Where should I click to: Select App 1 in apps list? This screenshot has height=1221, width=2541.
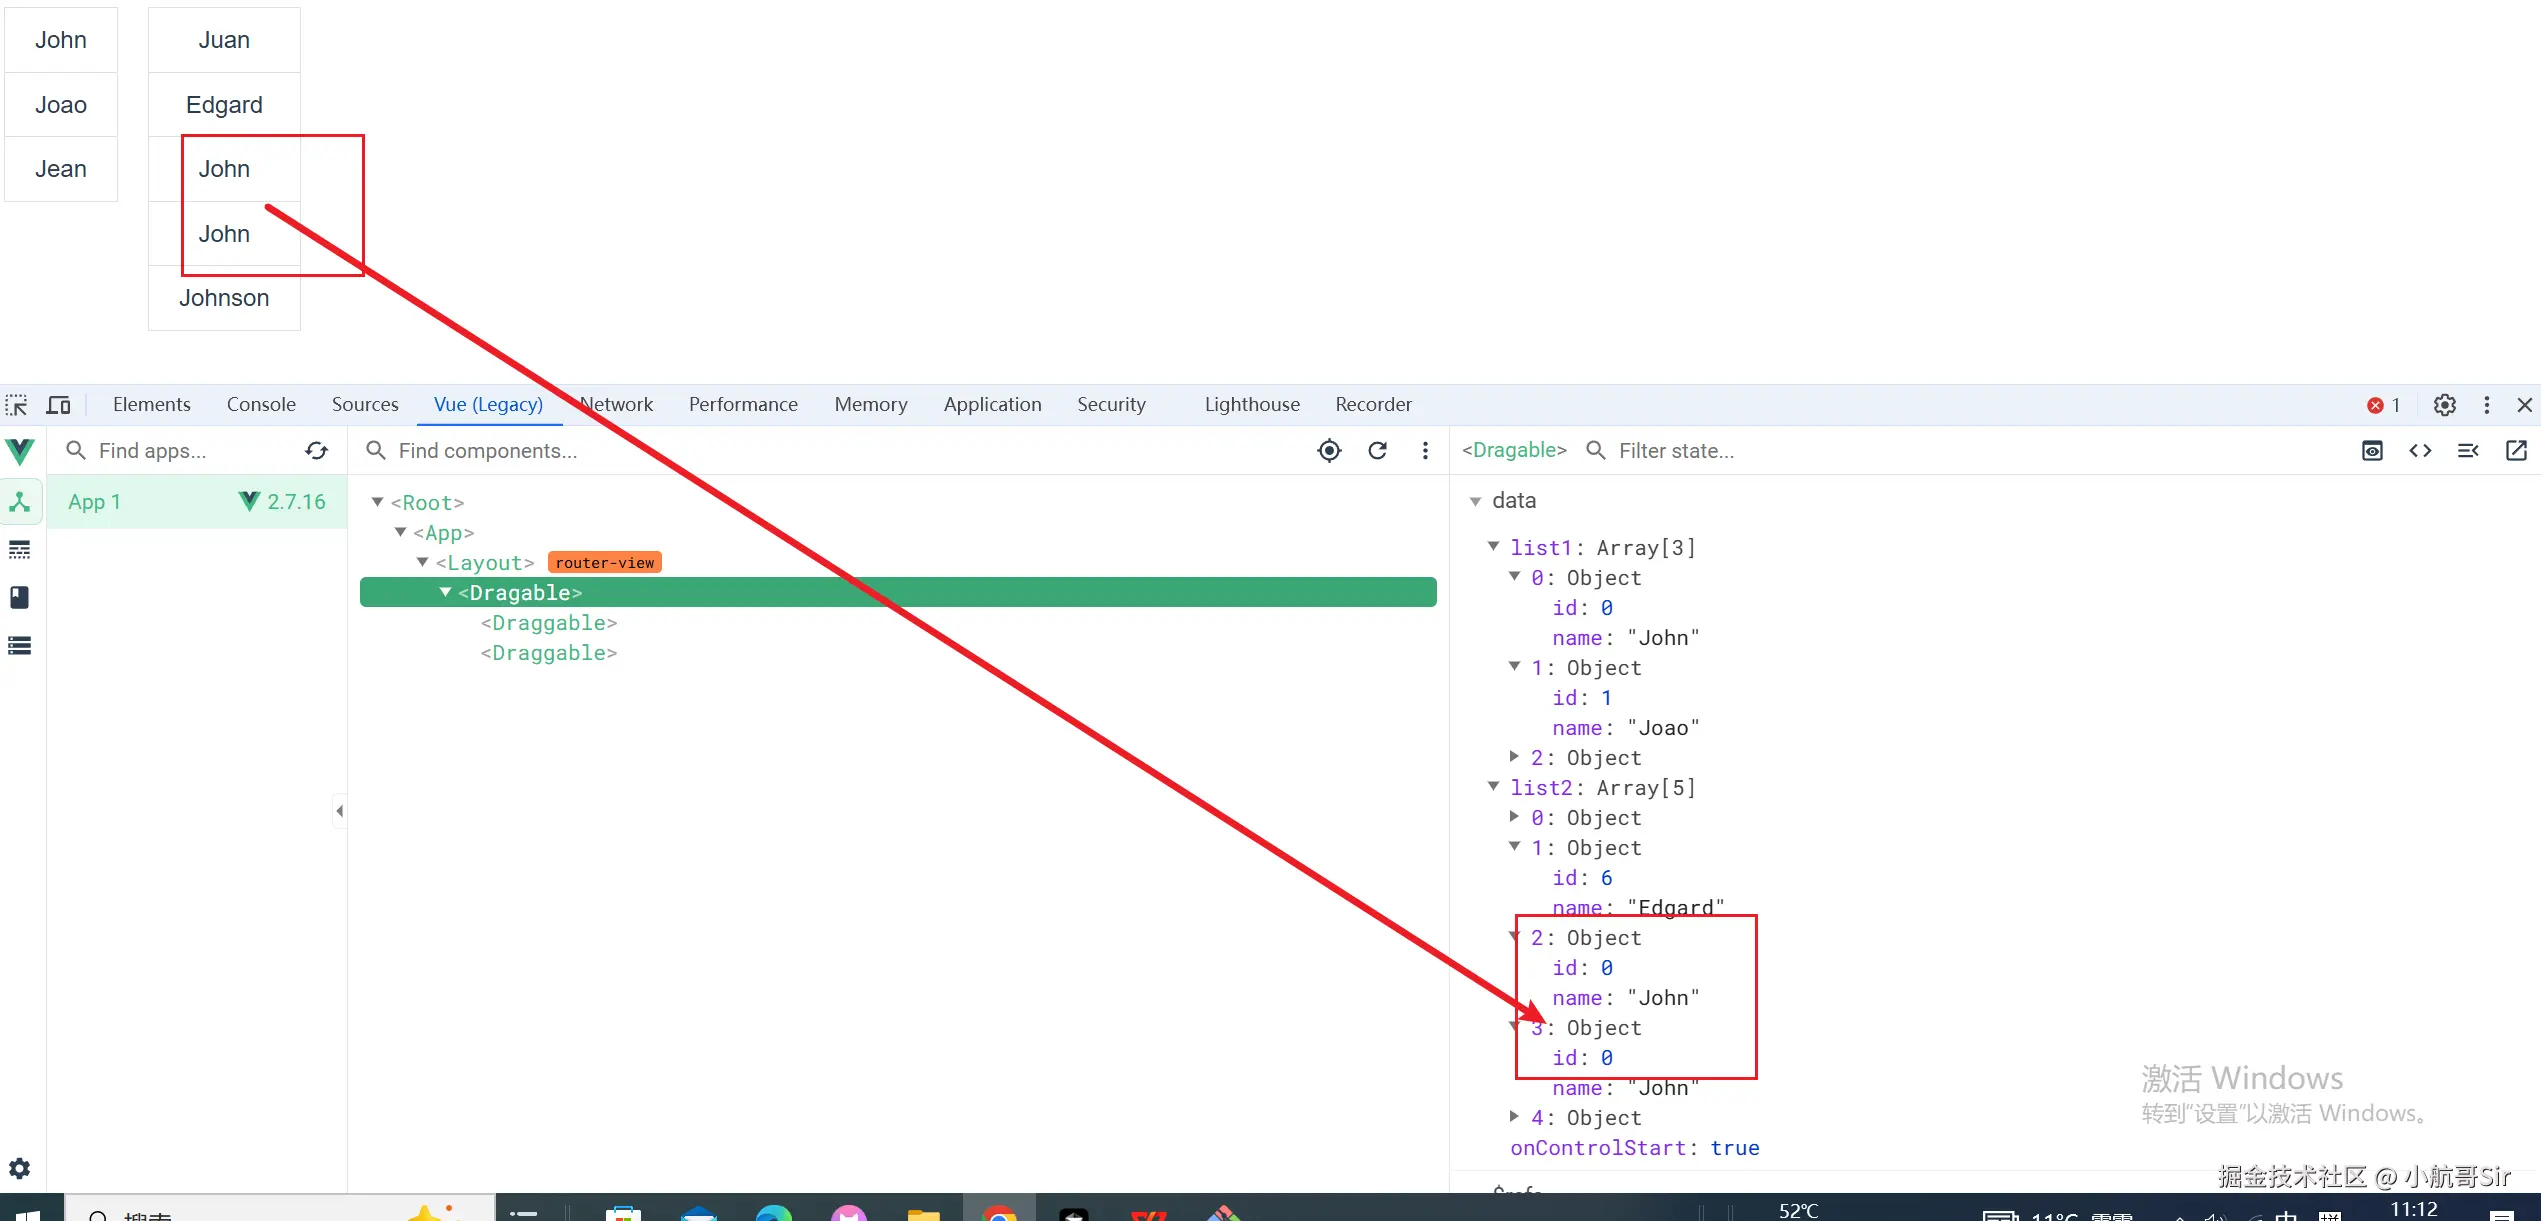tap(95, 502)
